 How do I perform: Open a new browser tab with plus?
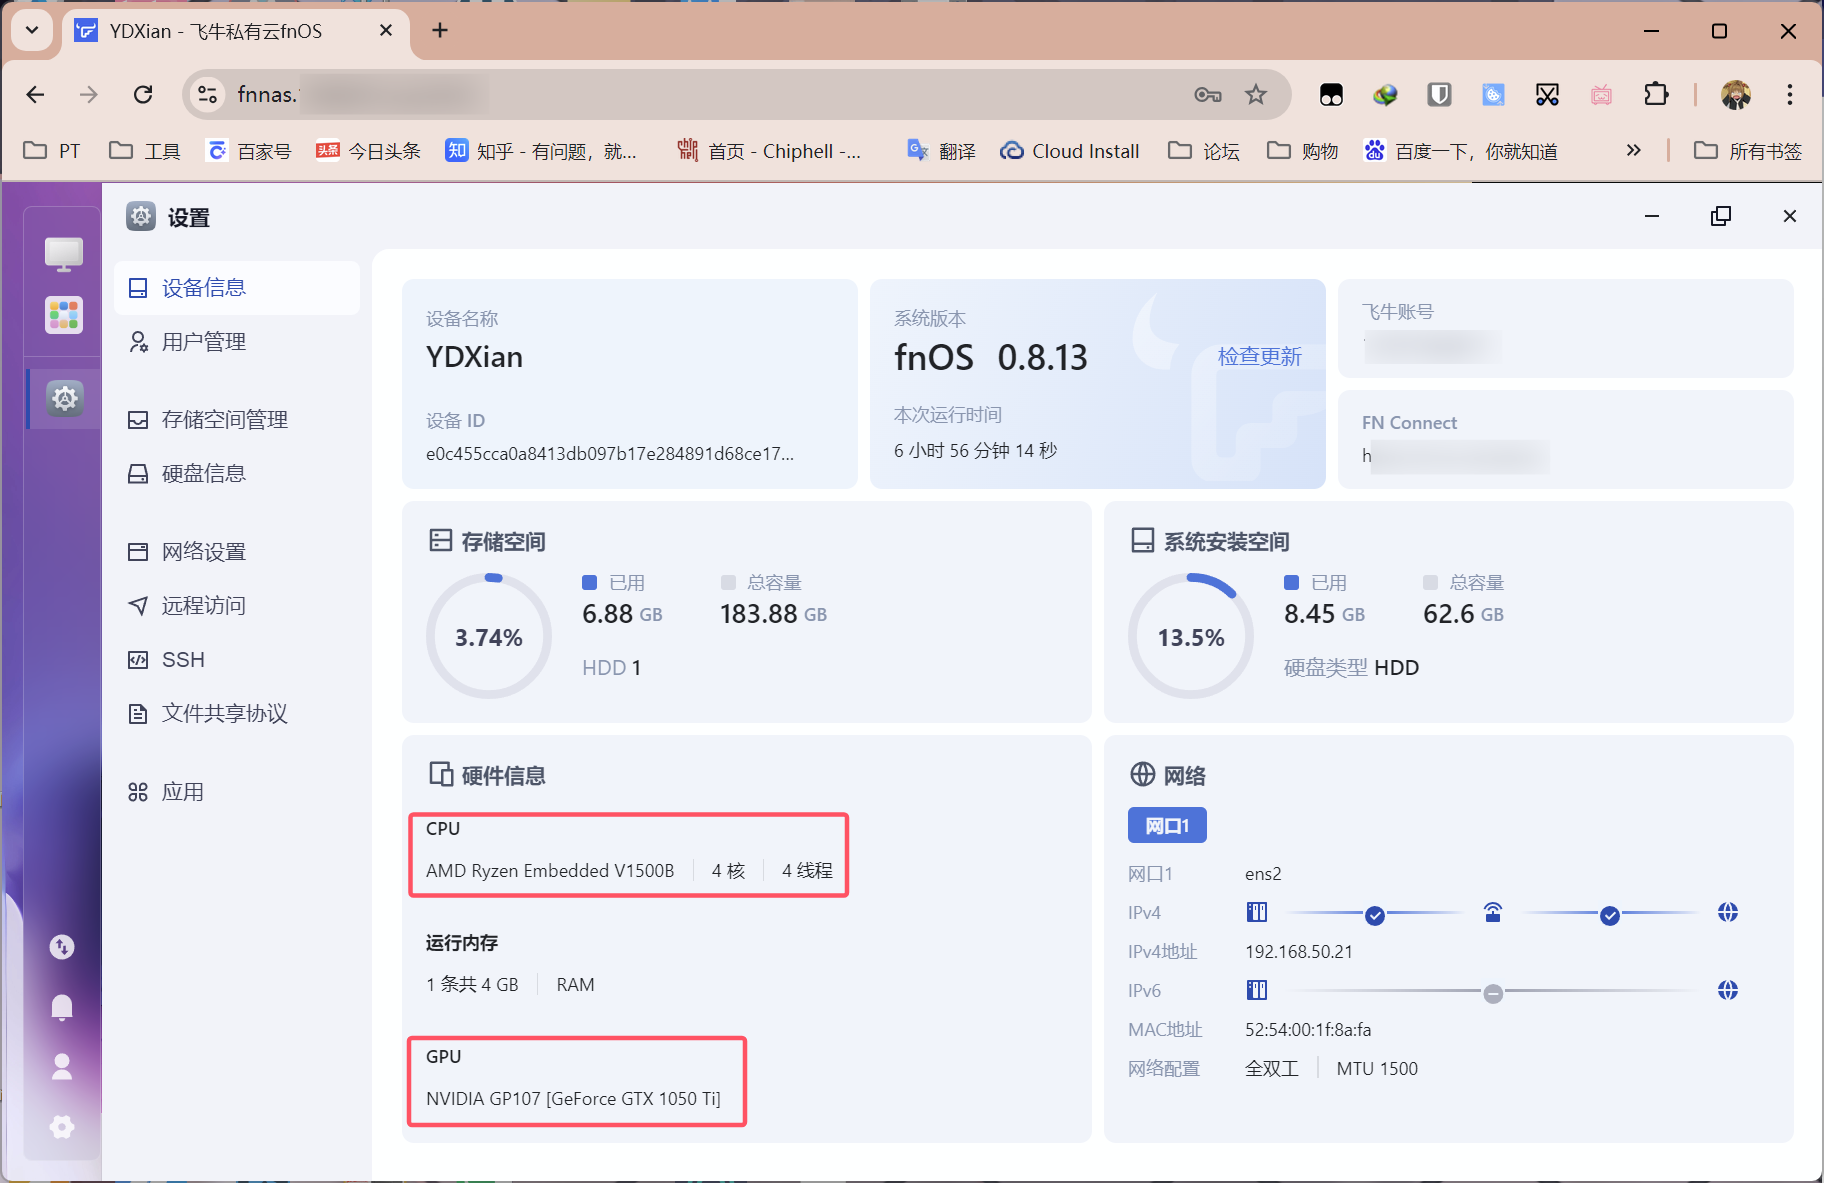click(440, 31)
